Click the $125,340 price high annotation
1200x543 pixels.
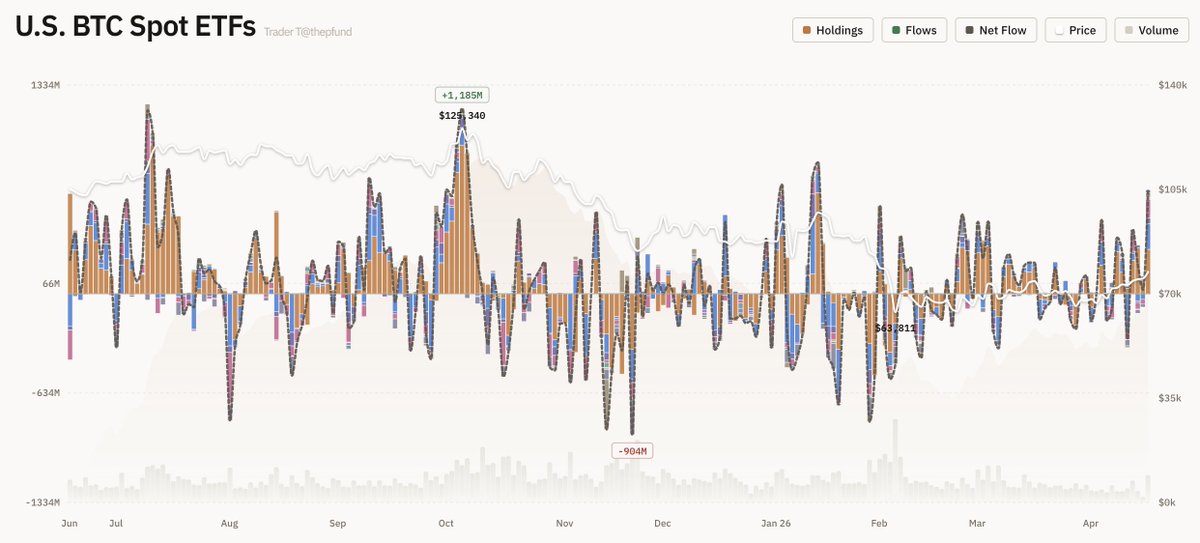tap(462, 116)
